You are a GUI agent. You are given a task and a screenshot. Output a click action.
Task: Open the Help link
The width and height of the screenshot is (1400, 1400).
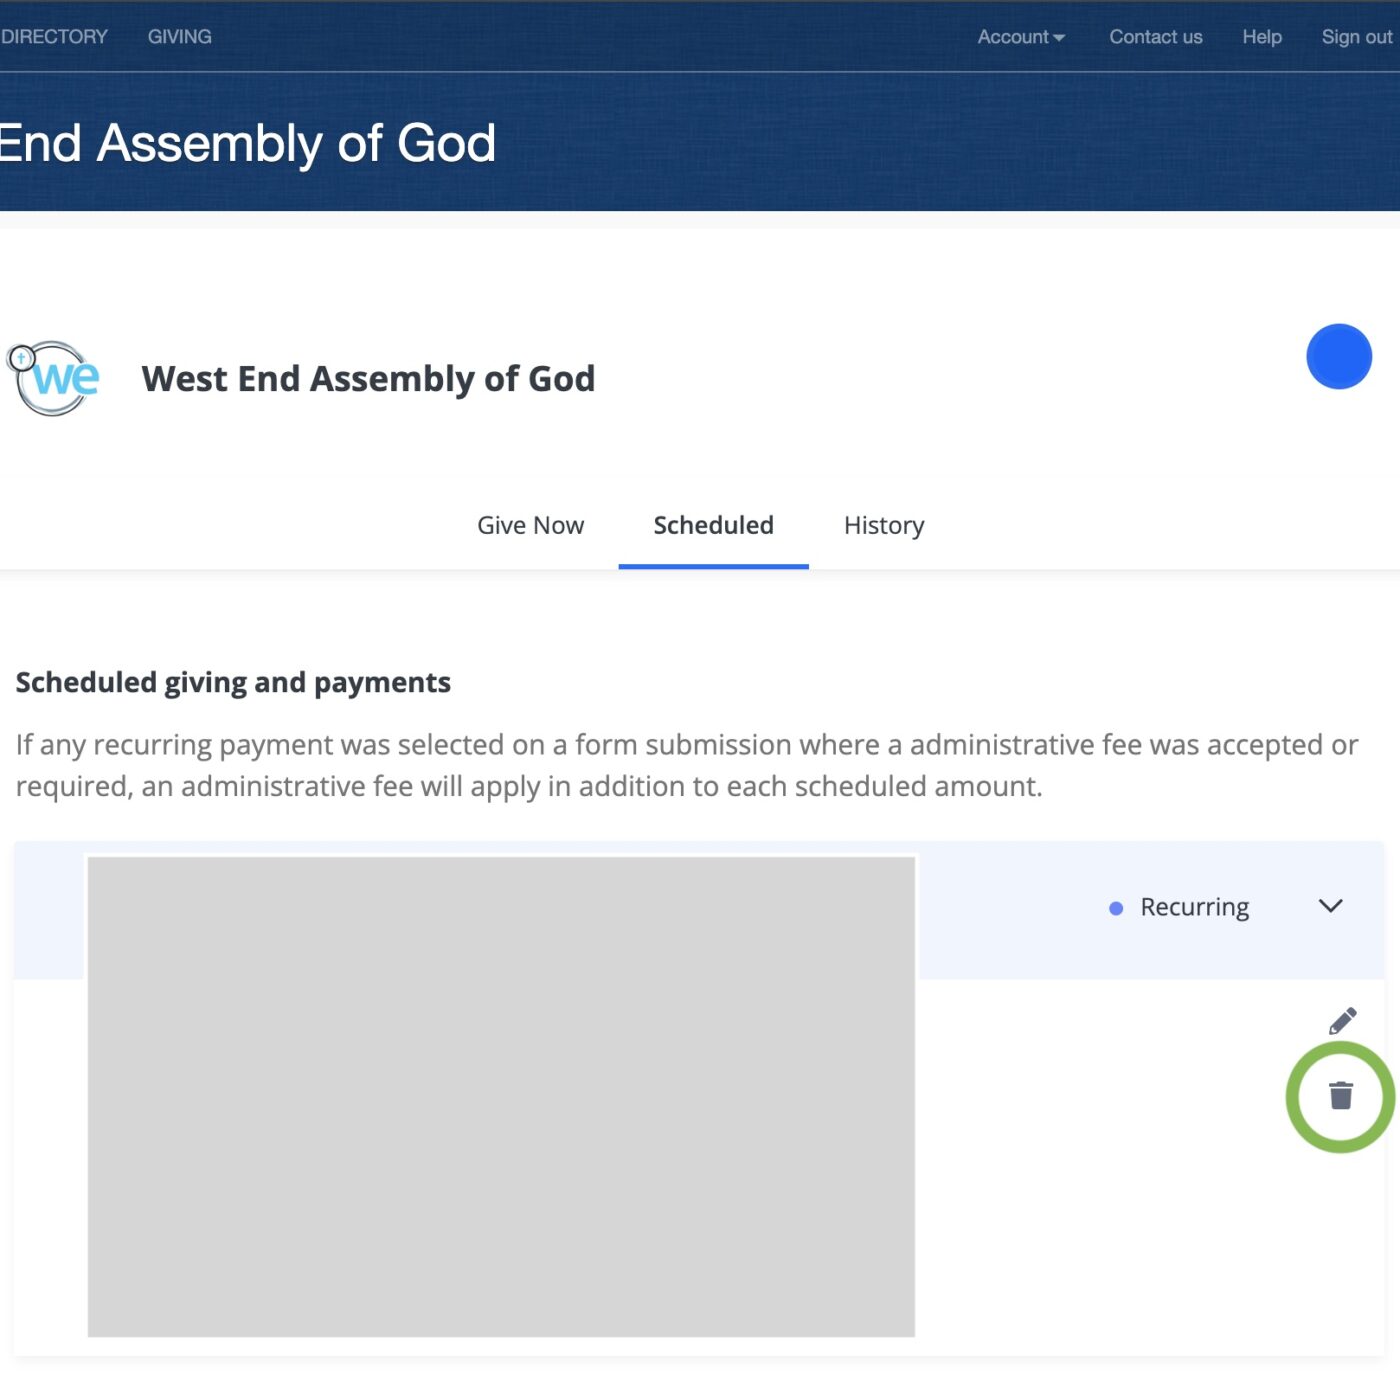1262,37
